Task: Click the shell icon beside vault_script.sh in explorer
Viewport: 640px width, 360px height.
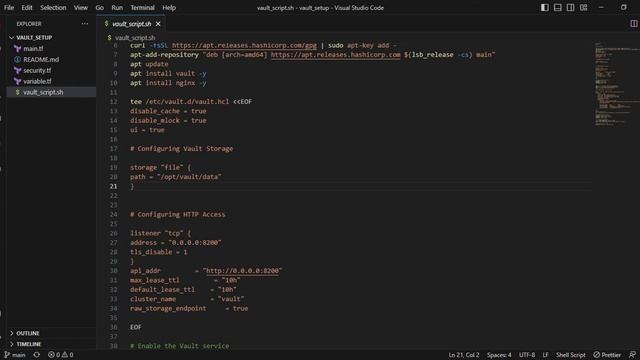Action: (17, 92)
